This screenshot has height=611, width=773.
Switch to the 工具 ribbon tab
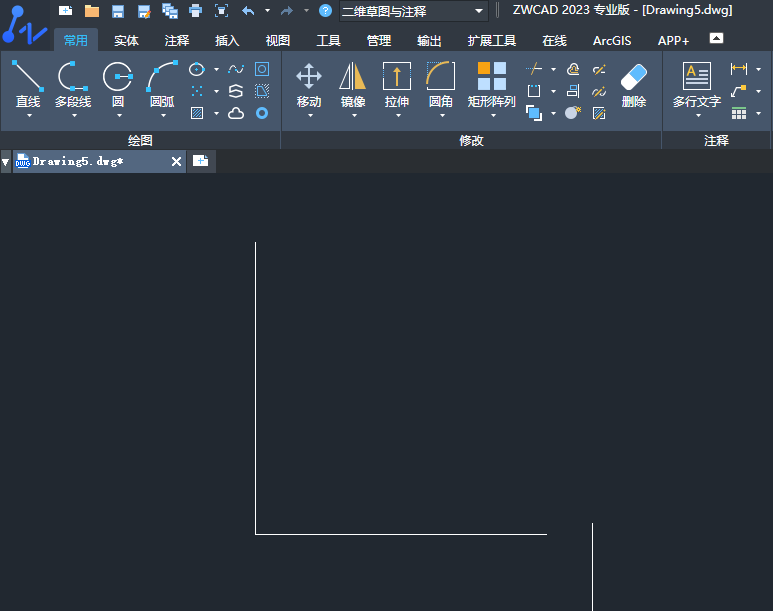[328, 40]
